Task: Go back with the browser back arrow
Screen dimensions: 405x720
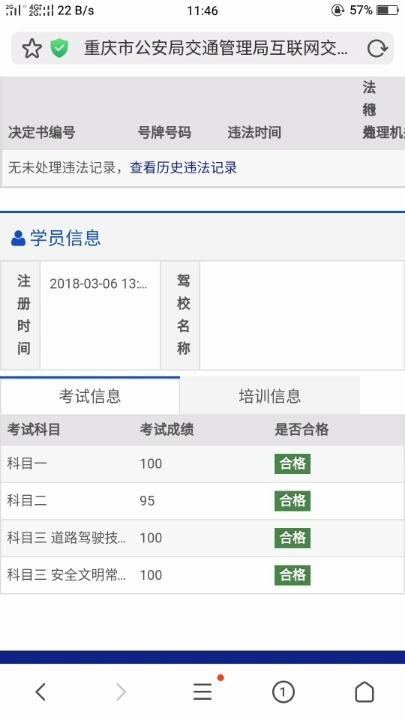Action: pyautogui.click(x=41, y=692)
